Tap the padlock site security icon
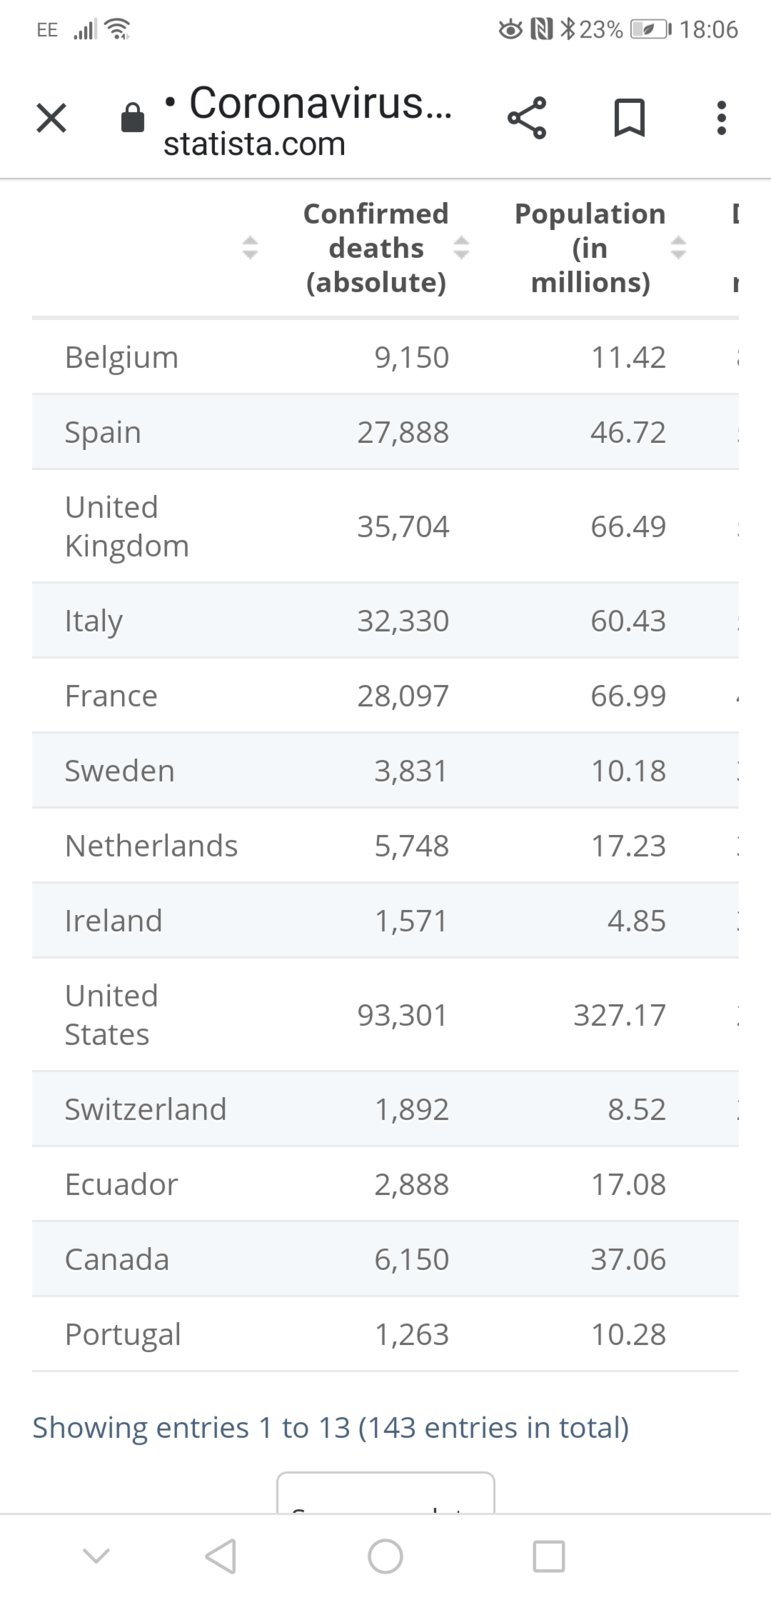This screenshot has width=771, height=1600. (132, 120)
